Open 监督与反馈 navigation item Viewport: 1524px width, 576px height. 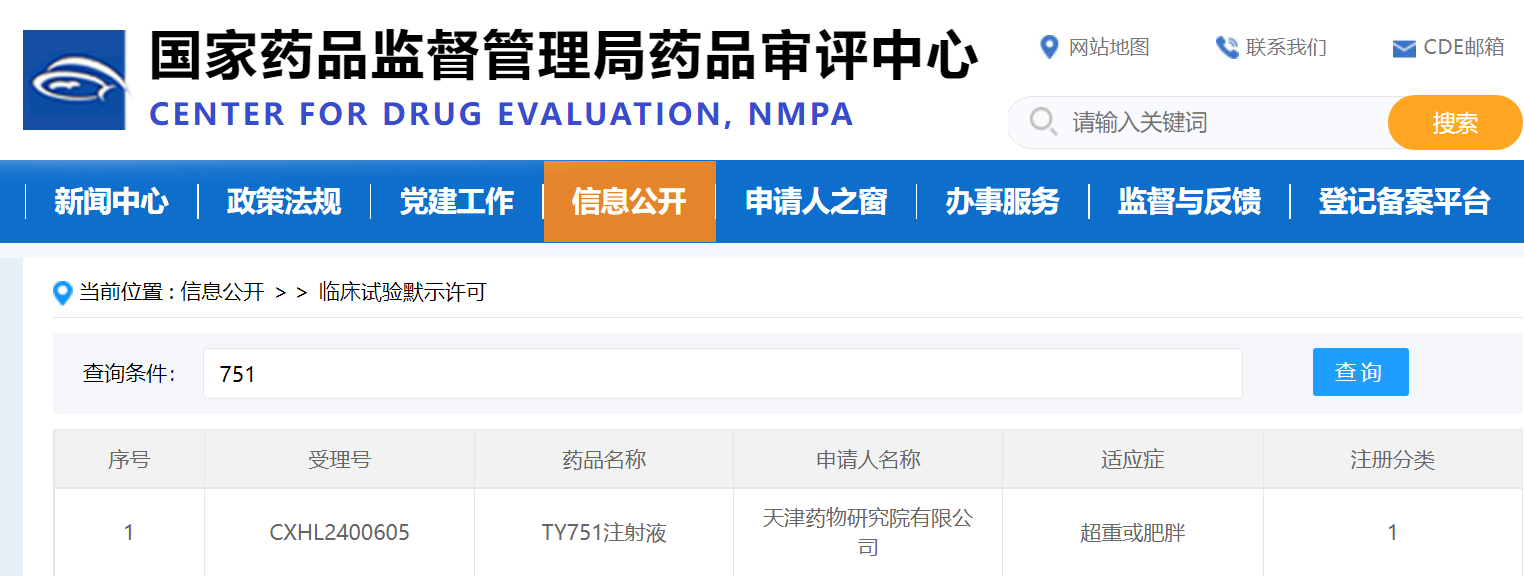click(x=1189, y=202)
